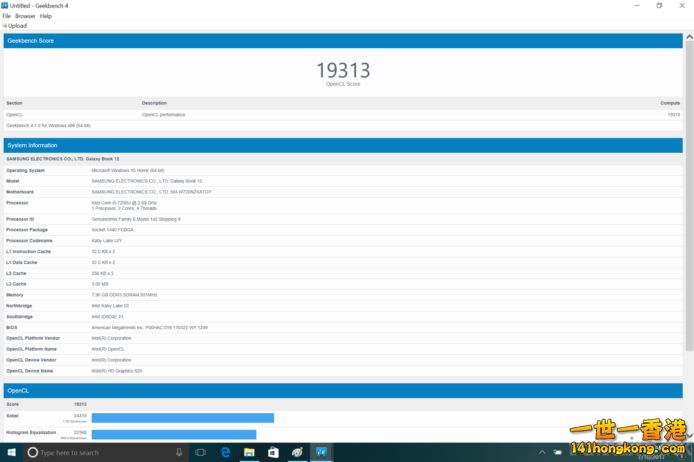Image resolution: width=694 pixels, height=462 pixels.
Task: Open the Store from taskbar
Action: [273, 452]
